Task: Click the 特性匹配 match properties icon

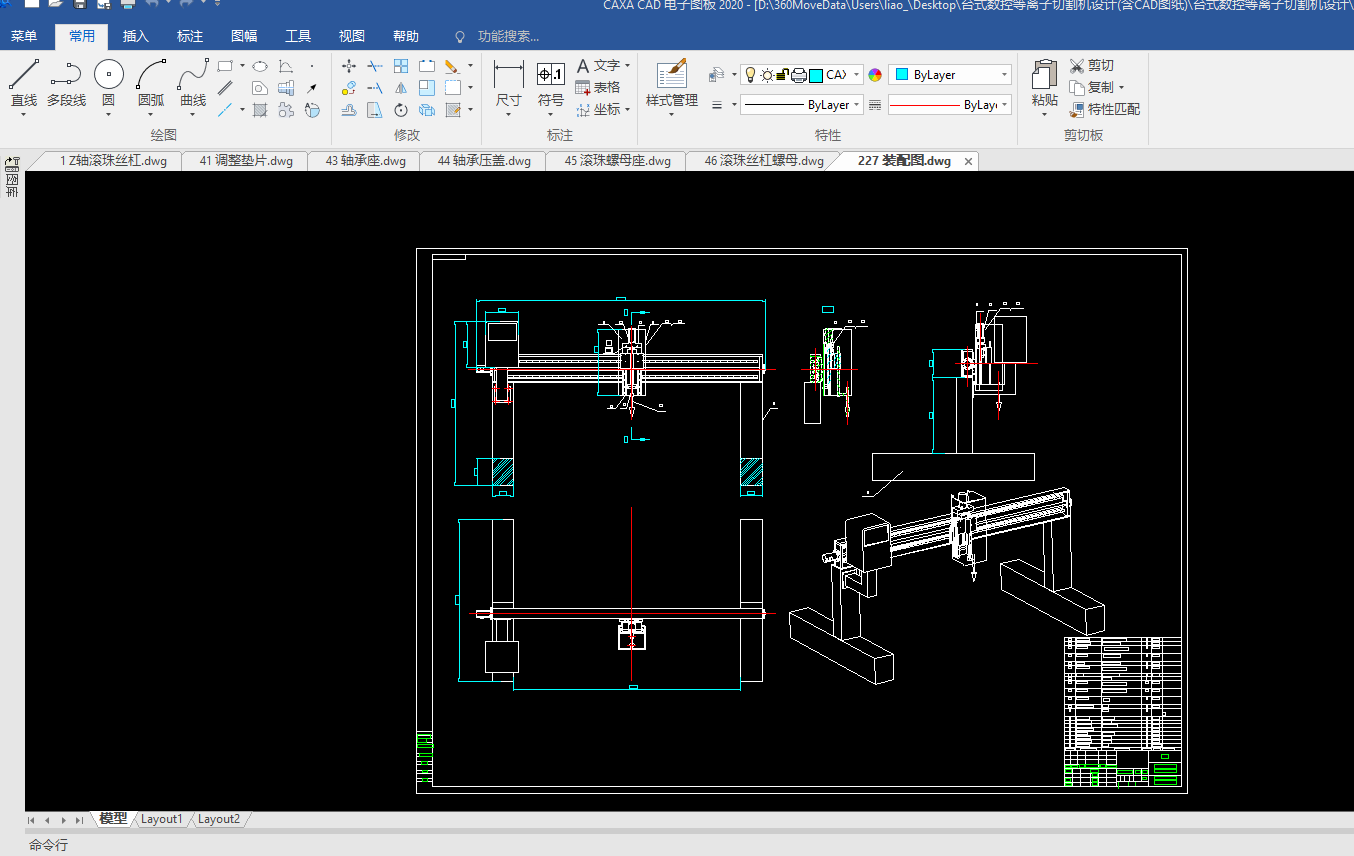Action: [1077, 109]
